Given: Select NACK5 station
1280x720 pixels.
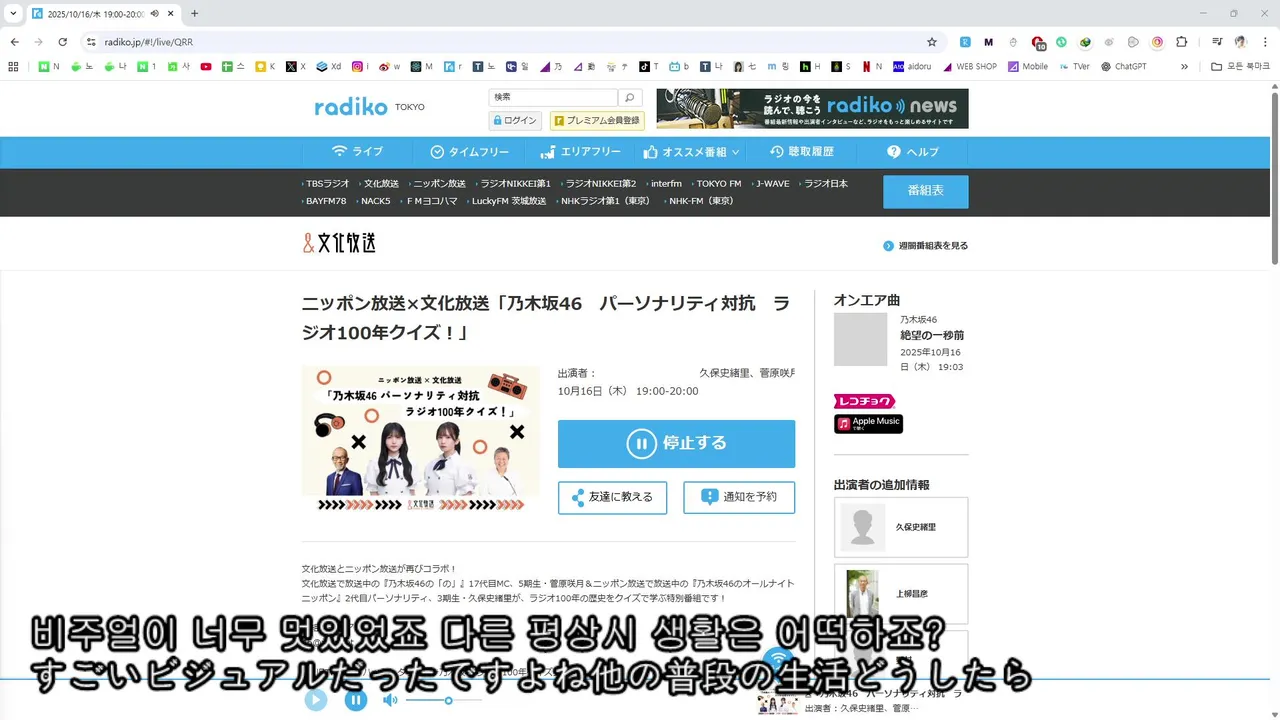Looking at the screenshot, I should pyautogui.click(x=375, y=201).
